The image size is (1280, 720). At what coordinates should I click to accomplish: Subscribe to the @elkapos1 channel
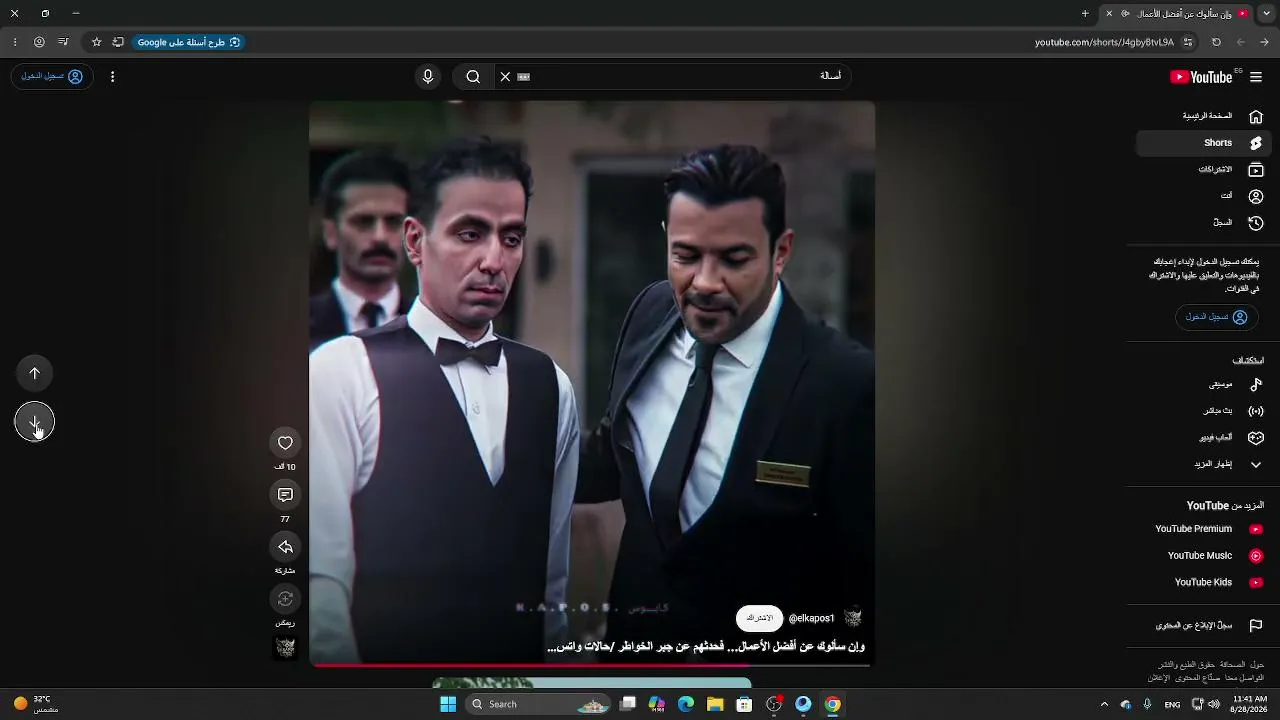pyautogui.click(x=760, y=618)
